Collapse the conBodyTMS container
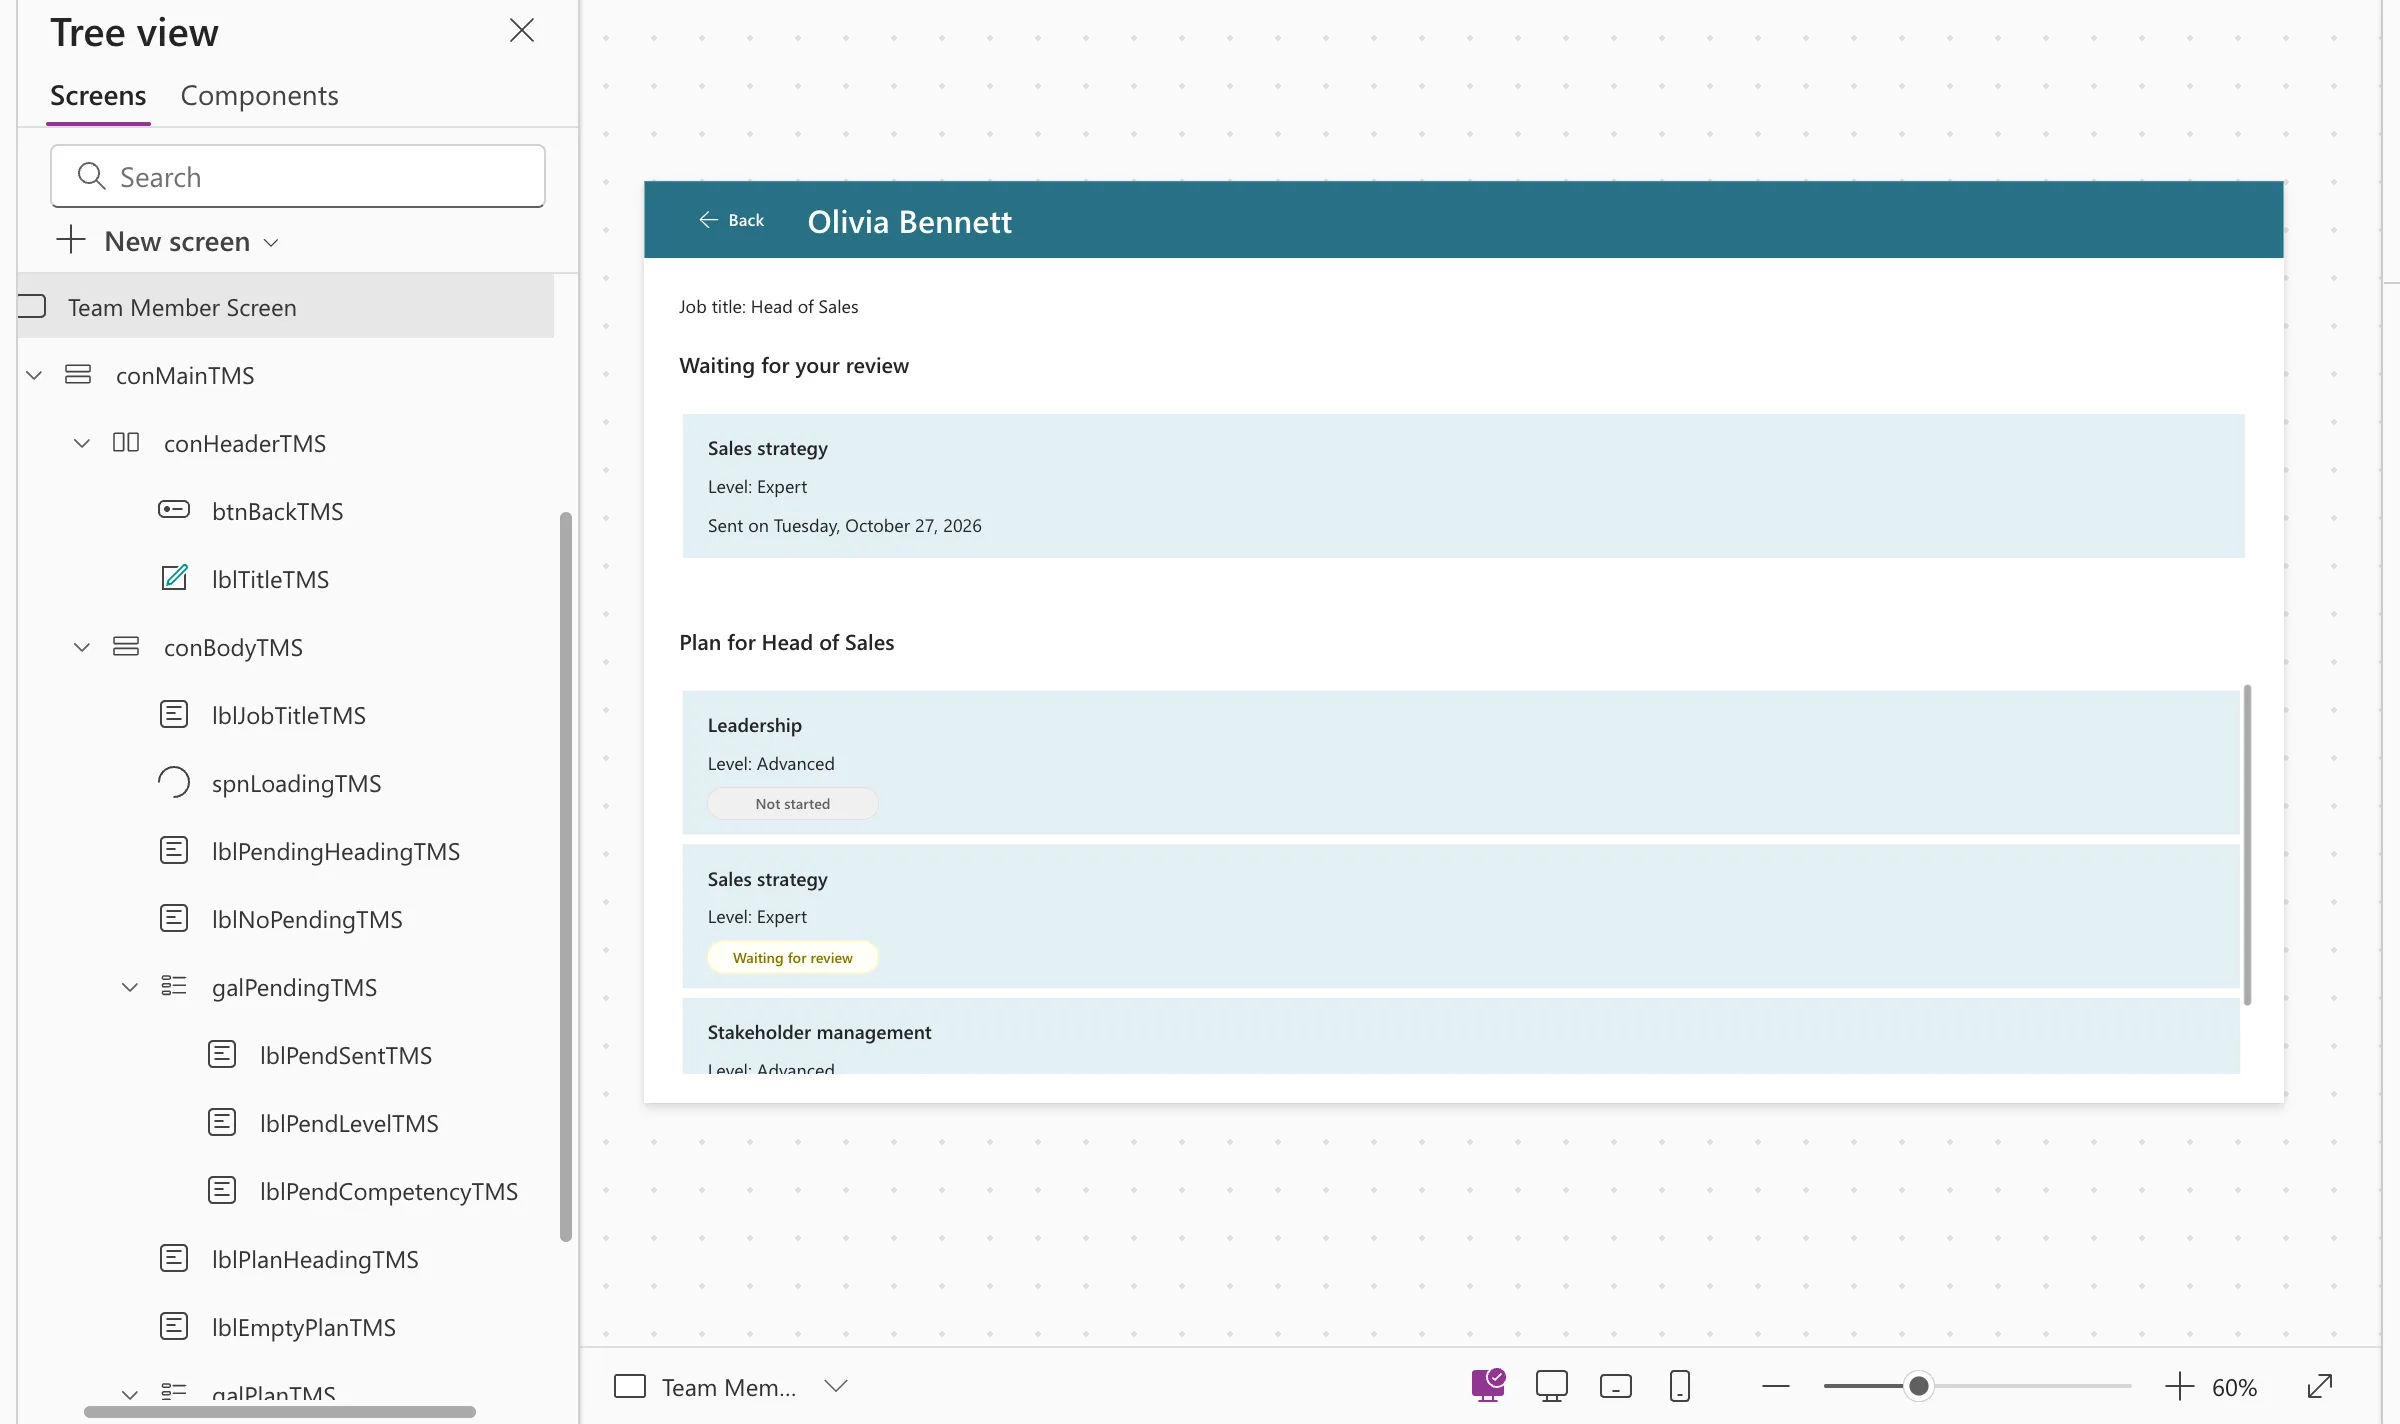Image resolution: width=2400 pixels, height=1424 pixels. [82, 647]
